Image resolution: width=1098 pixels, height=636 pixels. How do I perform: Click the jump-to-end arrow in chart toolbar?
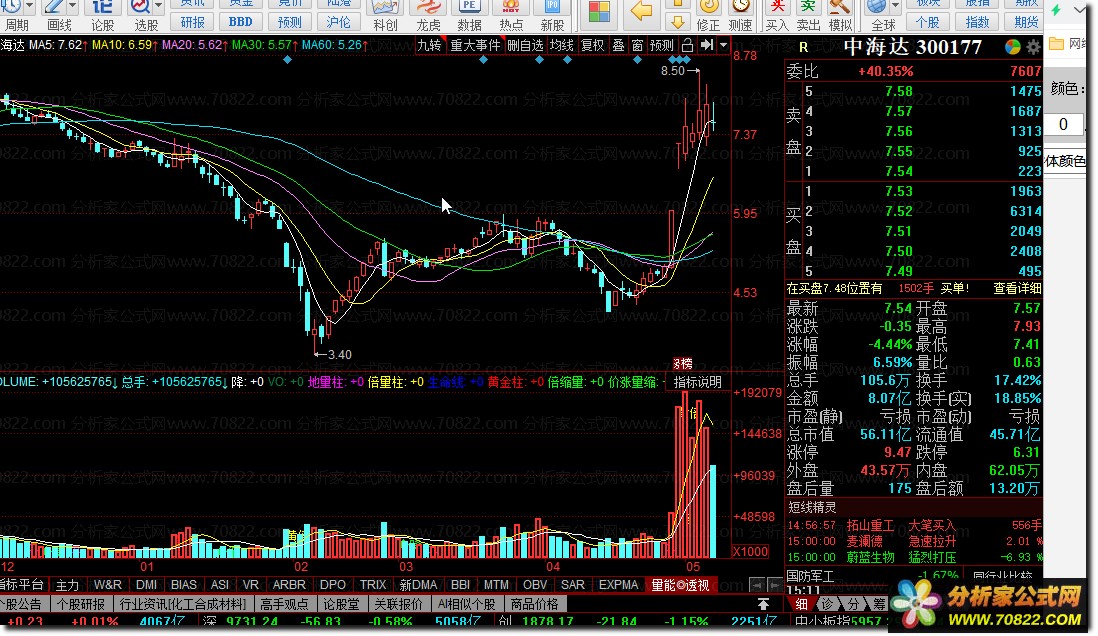[707, 45]
